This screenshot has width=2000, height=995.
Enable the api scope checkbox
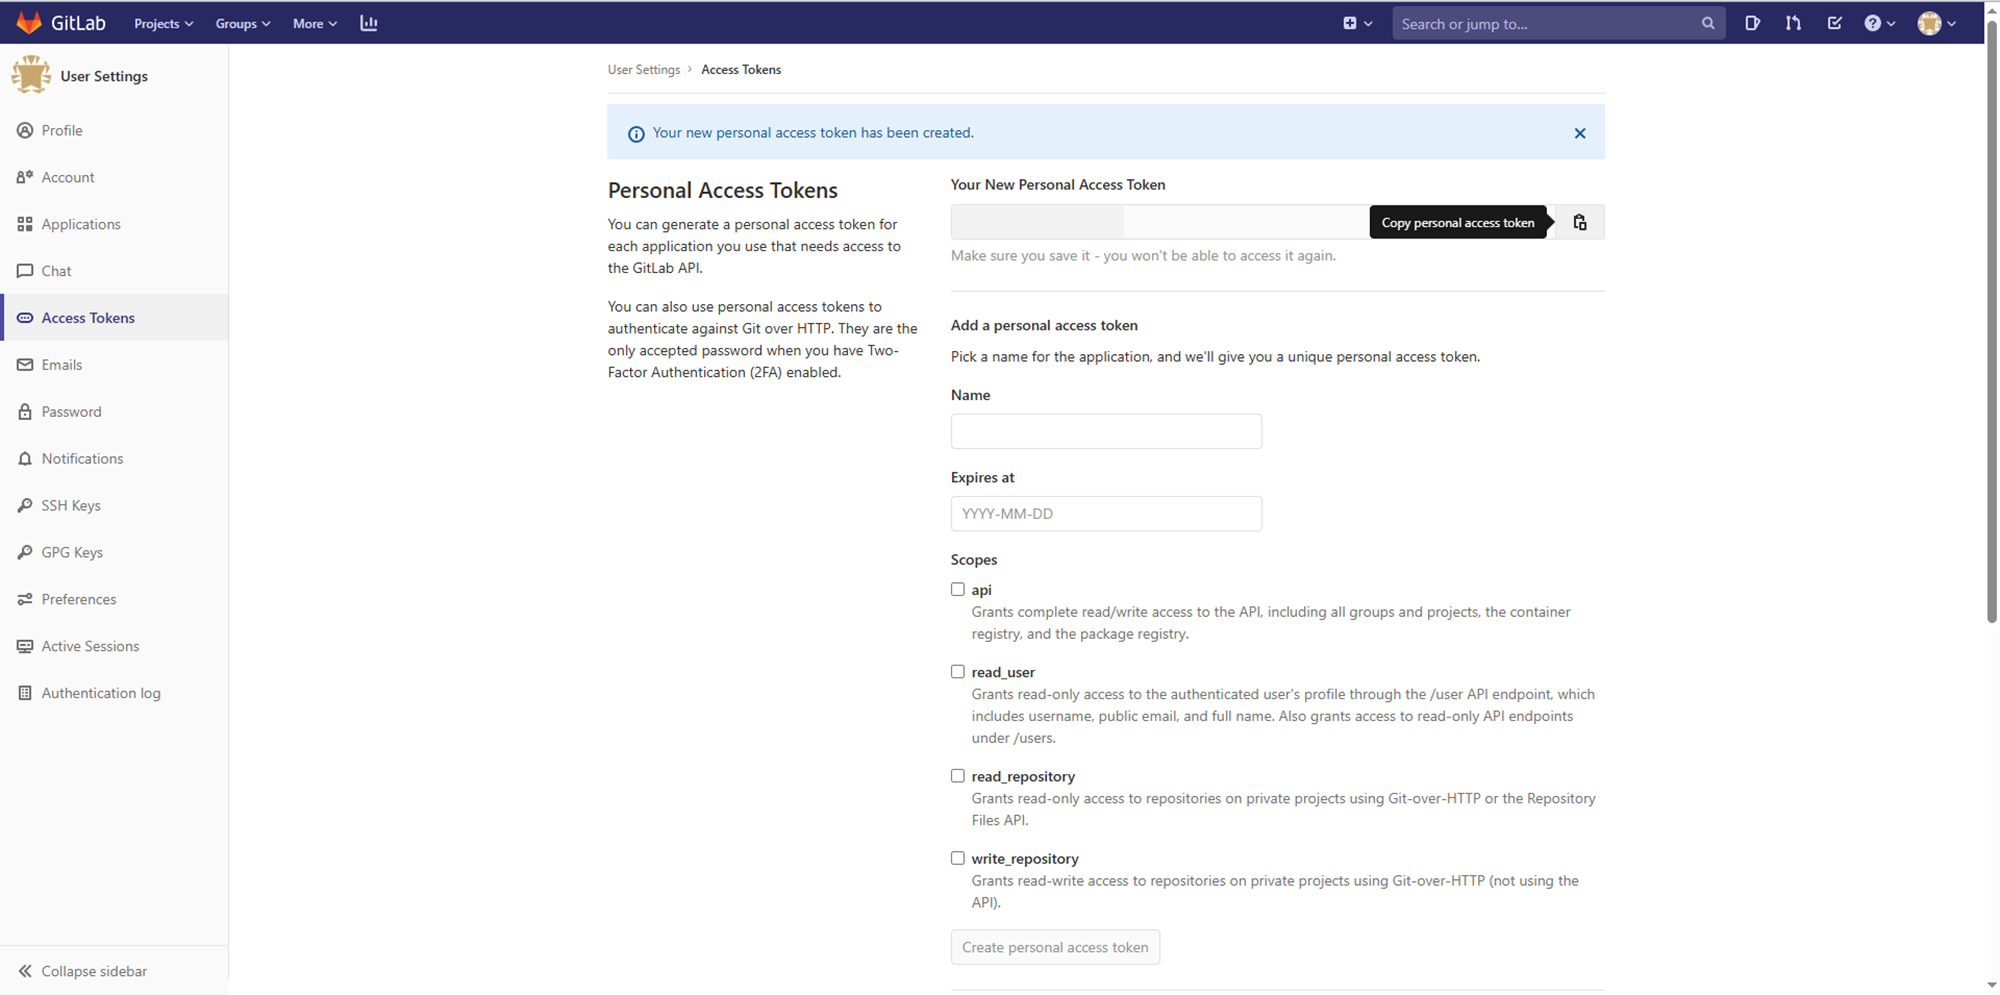click(958, 589)
